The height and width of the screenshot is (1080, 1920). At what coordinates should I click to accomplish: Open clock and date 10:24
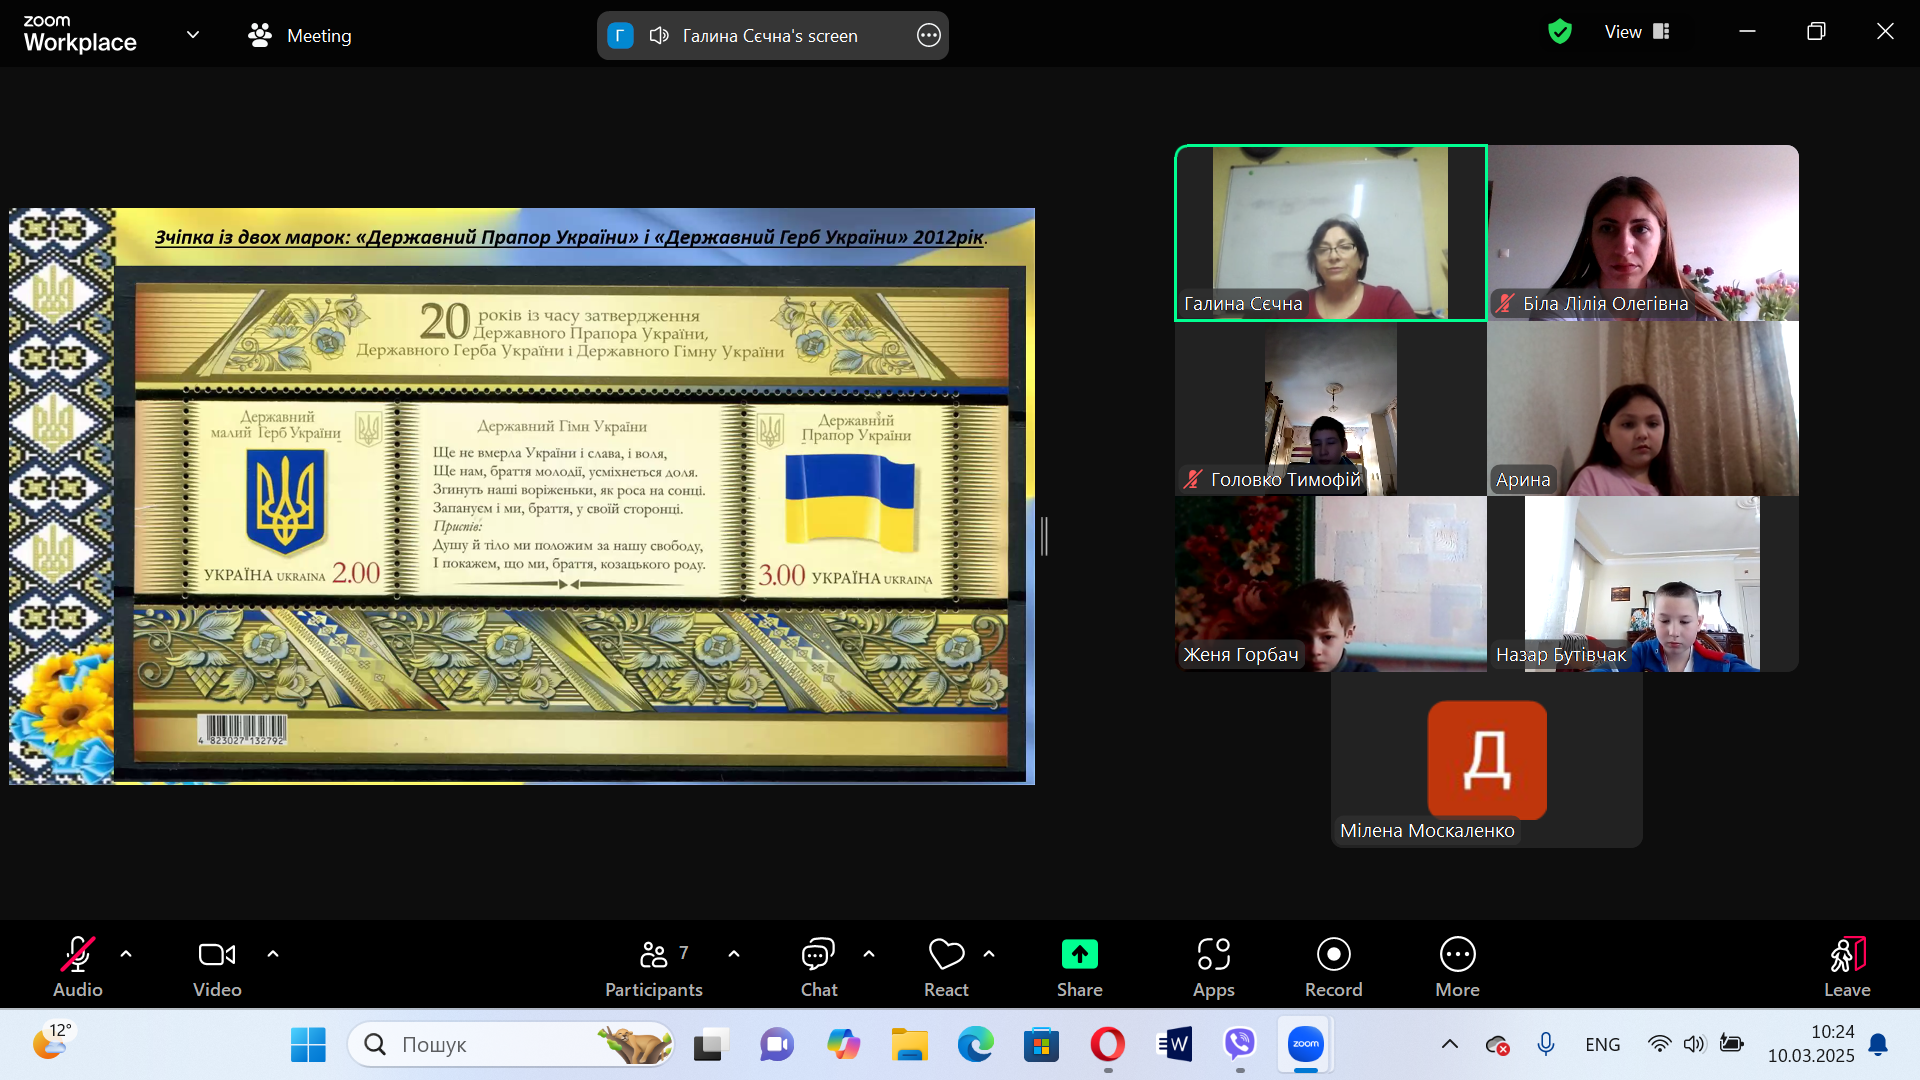pos(1811,1044)
